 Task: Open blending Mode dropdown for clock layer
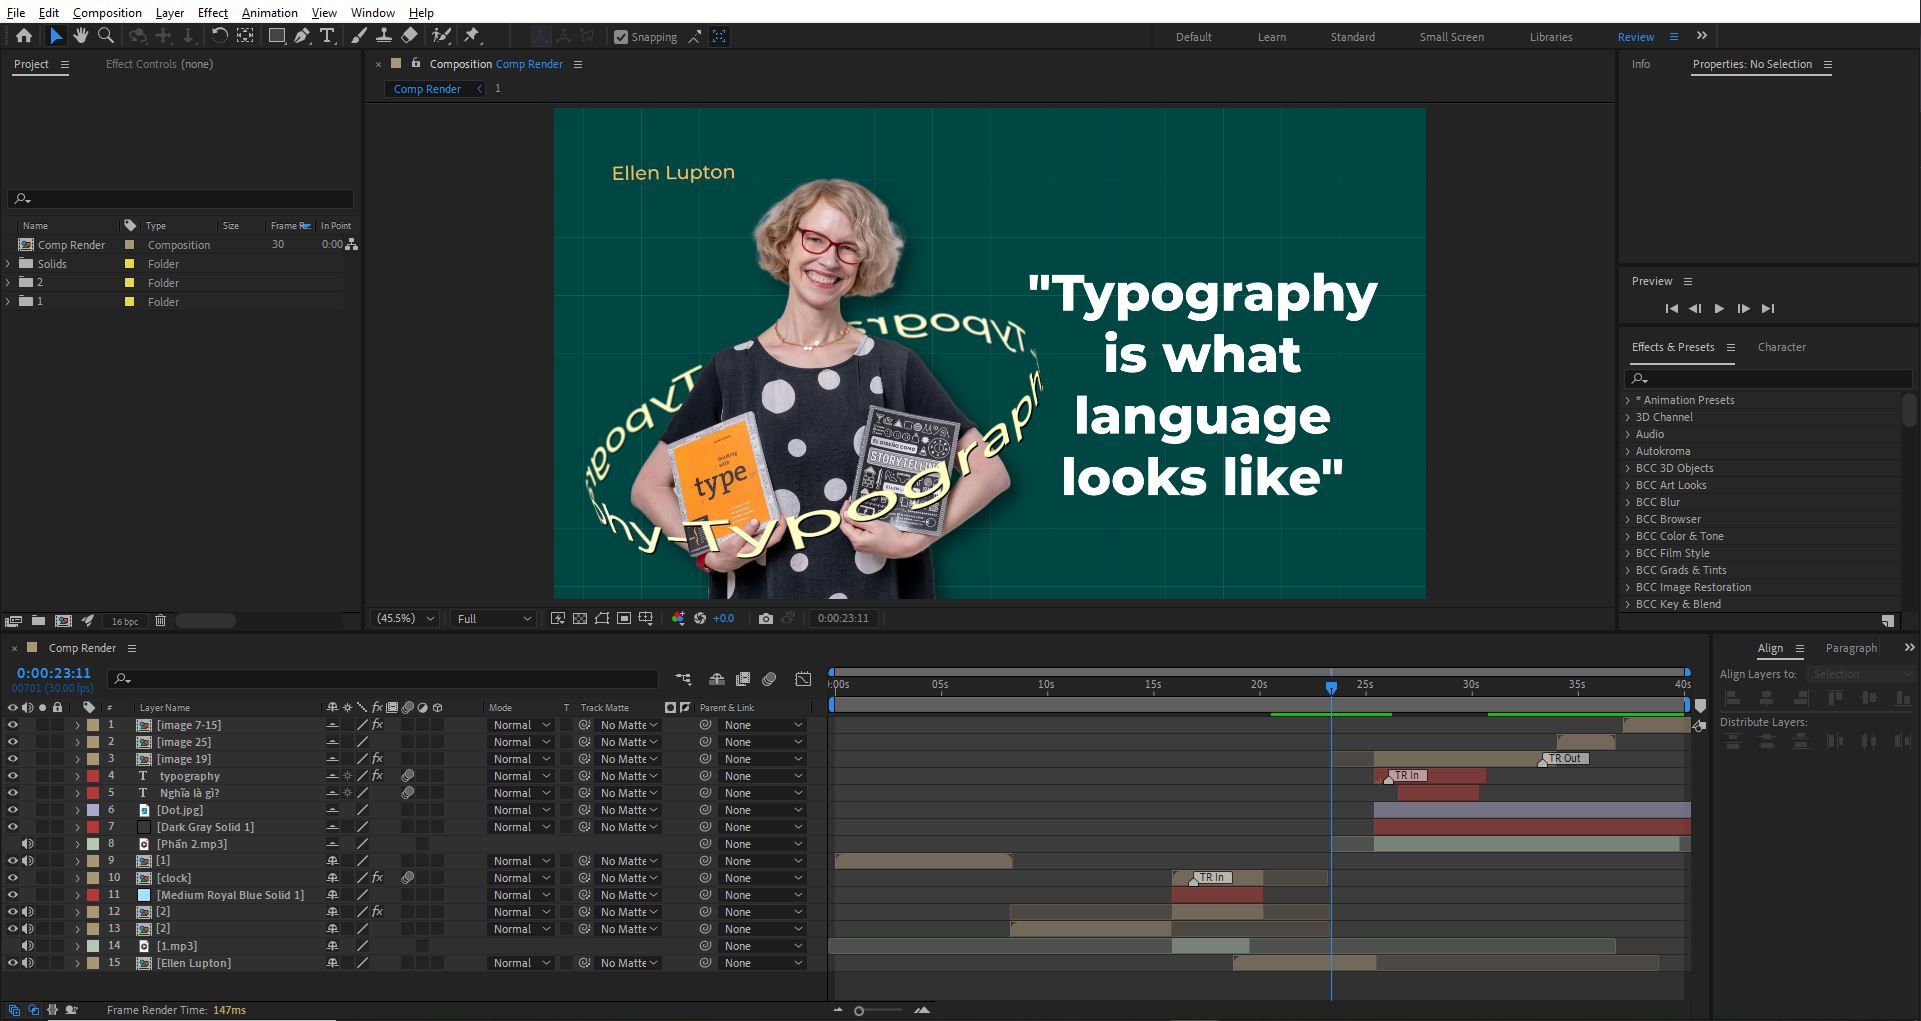click(x=521, y=878)
